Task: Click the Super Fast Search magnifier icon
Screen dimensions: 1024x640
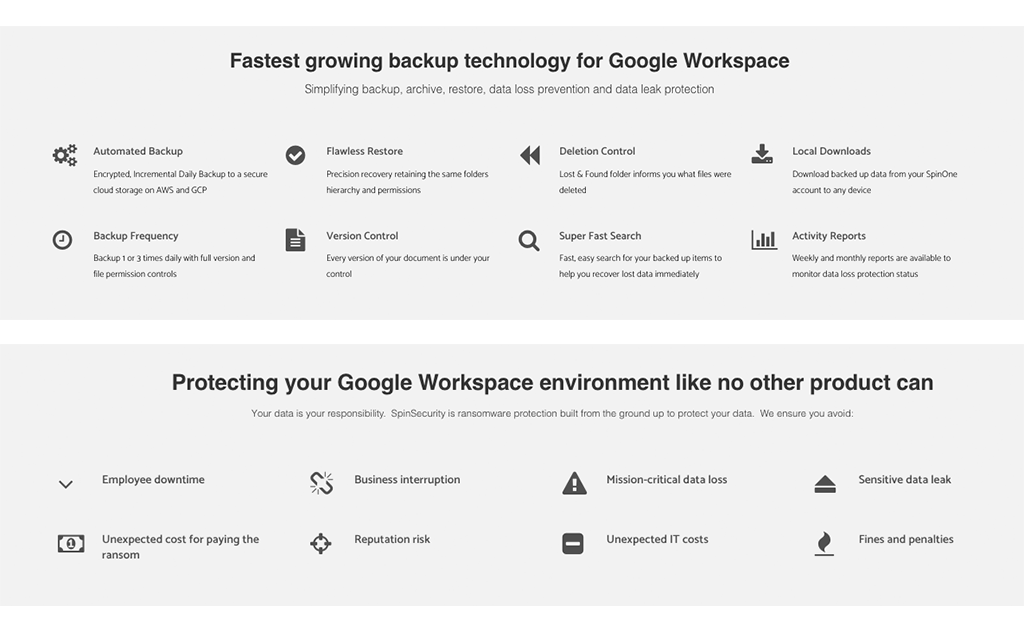Action: pos(529,241)
